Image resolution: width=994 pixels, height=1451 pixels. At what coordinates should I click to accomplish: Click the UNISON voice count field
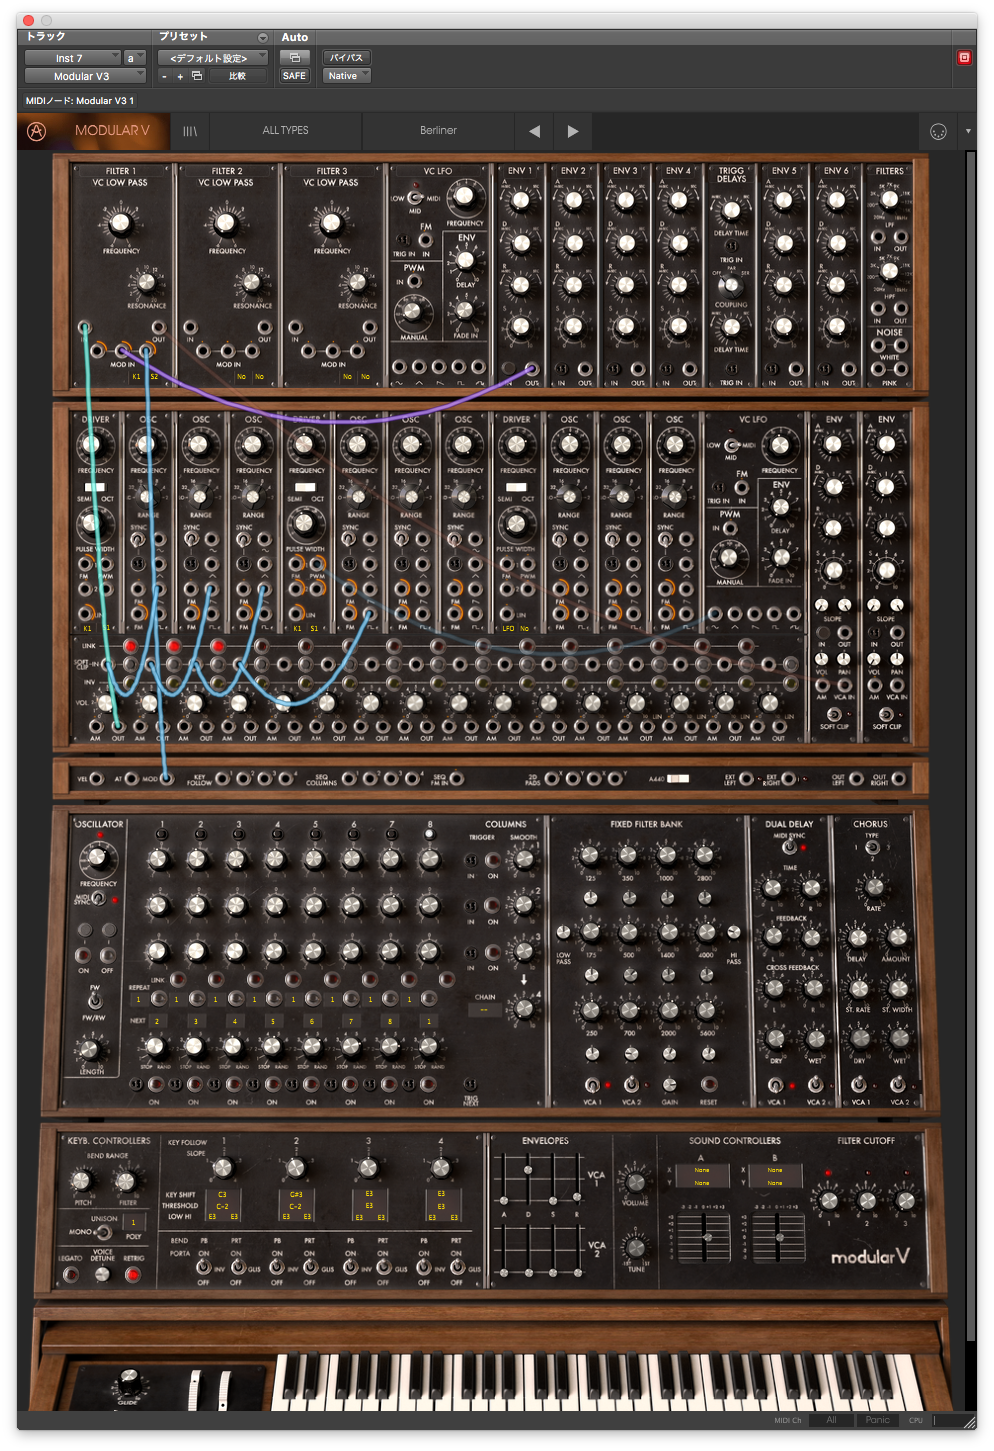point(134,1222)
